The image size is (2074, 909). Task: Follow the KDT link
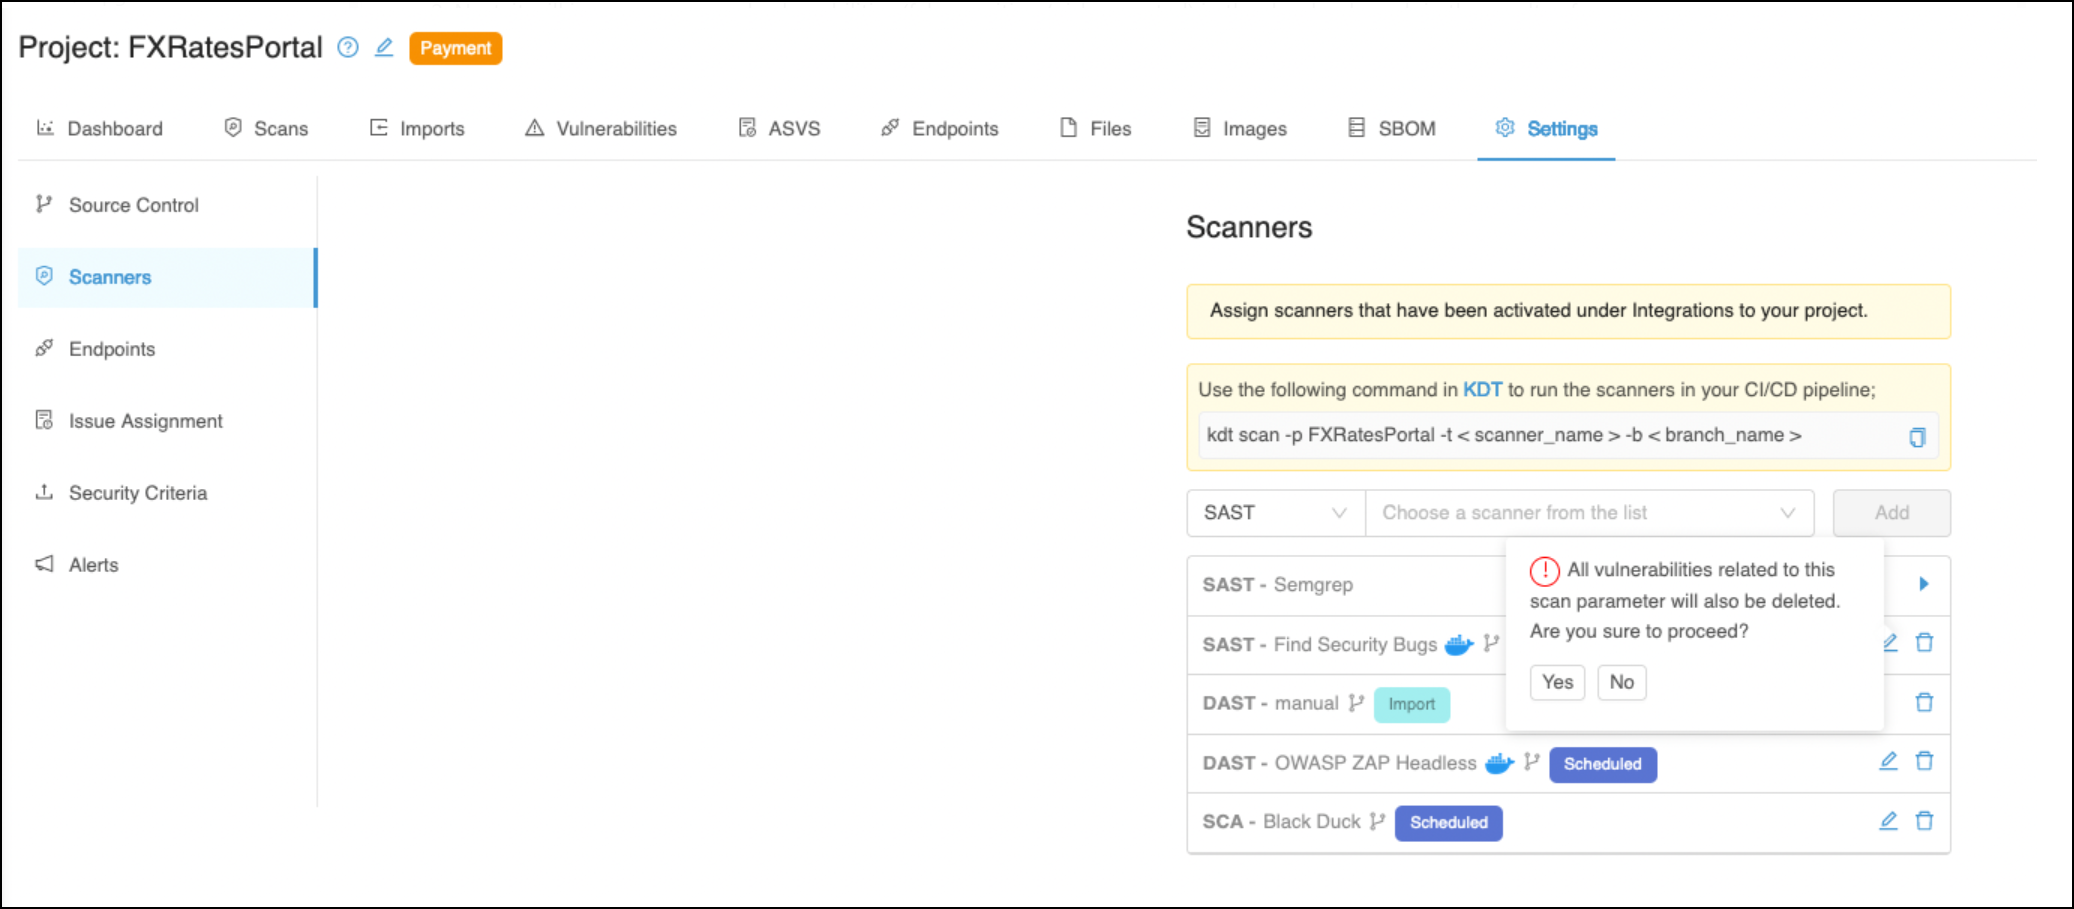tap(1482, 390)
